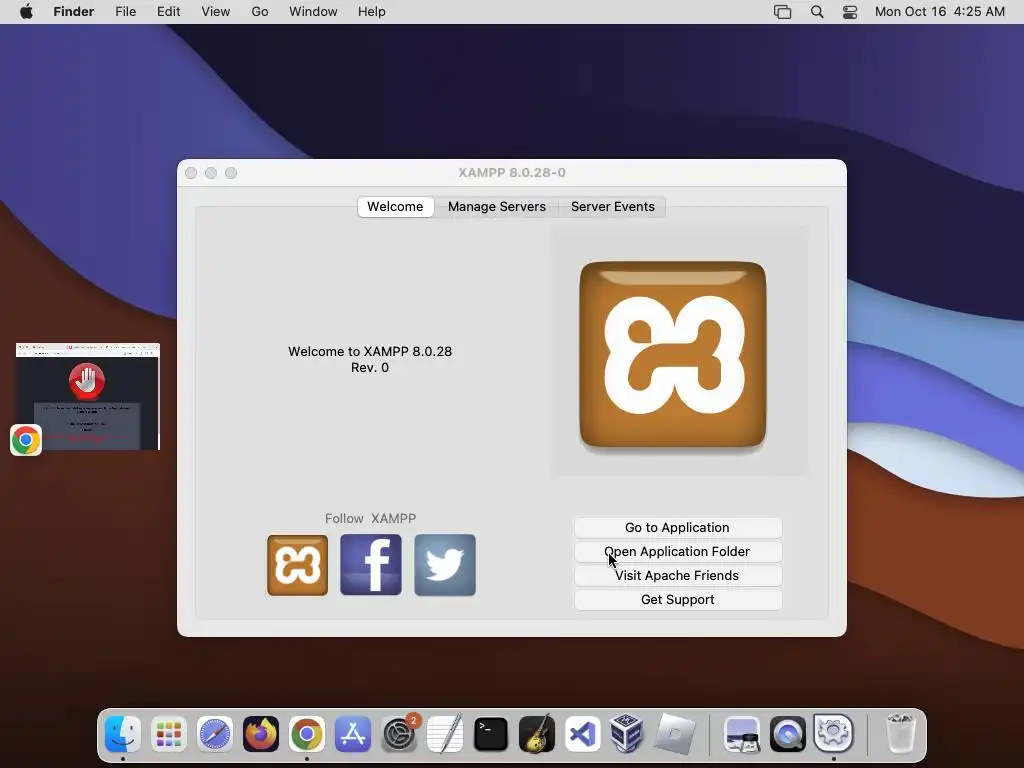
Task: Click the XAMPP manager gear dock icon
Action: [834, 733]
